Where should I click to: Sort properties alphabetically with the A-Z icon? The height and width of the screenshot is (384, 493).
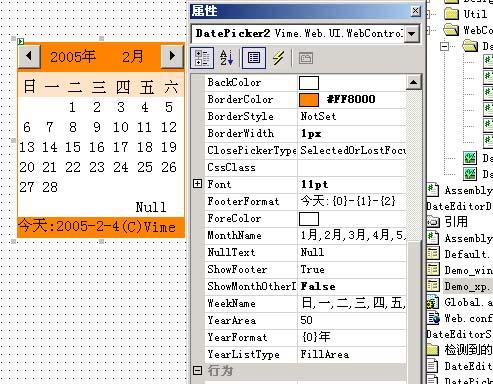(x=227, y=58)
